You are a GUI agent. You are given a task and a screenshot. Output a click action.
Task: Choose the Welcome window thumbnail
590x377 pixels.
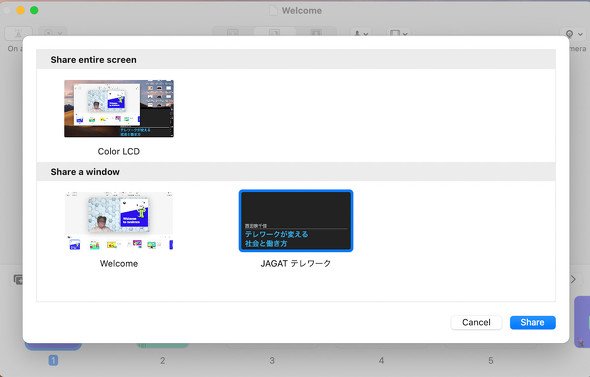click(119, 221)
